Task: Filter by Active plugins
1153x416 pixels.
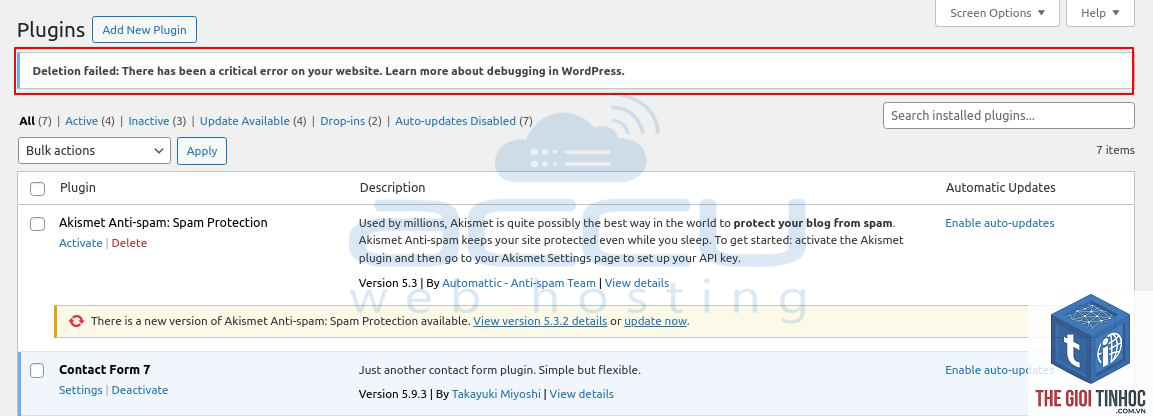Action: pyautogui.click(x=82, y=121)
